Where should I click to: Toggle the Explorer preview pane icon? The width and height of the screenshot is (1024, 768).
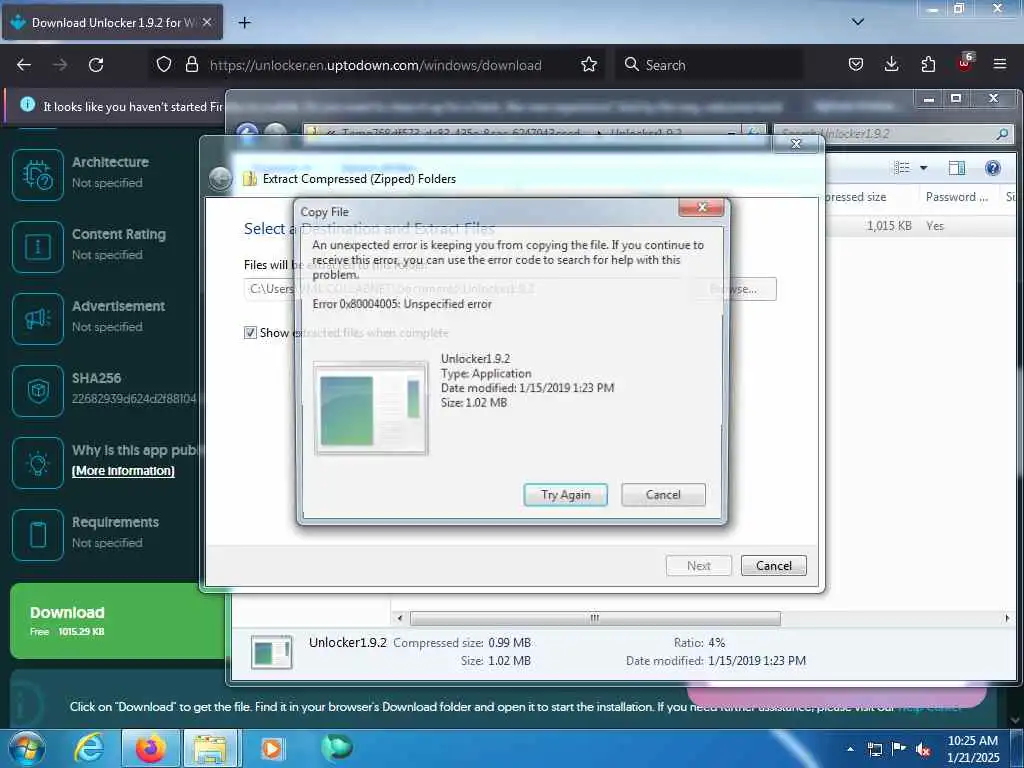tap(957, 168)
